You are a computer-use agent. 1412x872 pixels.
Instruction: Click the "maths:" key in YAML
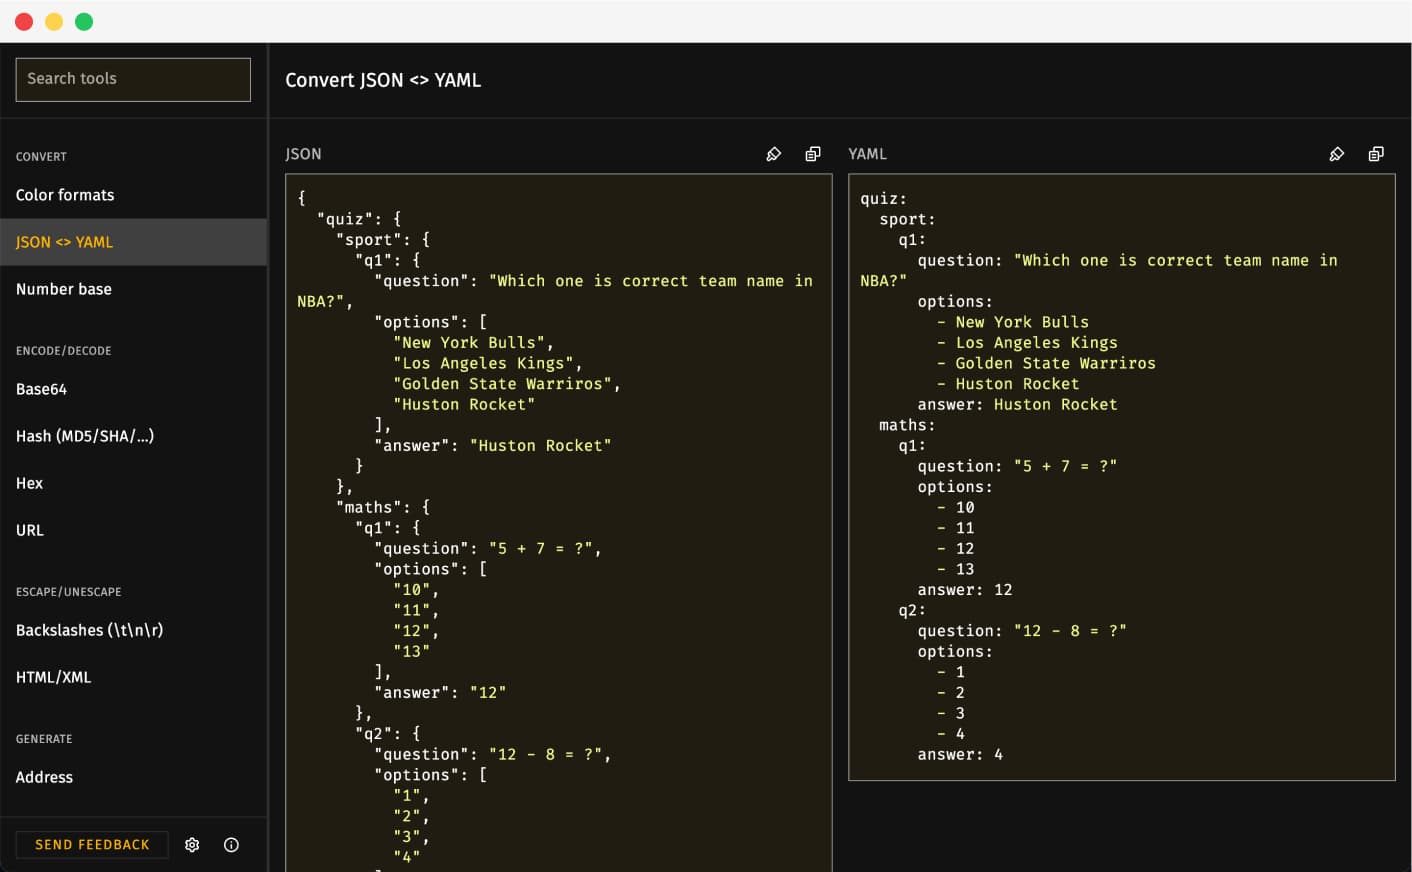907,425
